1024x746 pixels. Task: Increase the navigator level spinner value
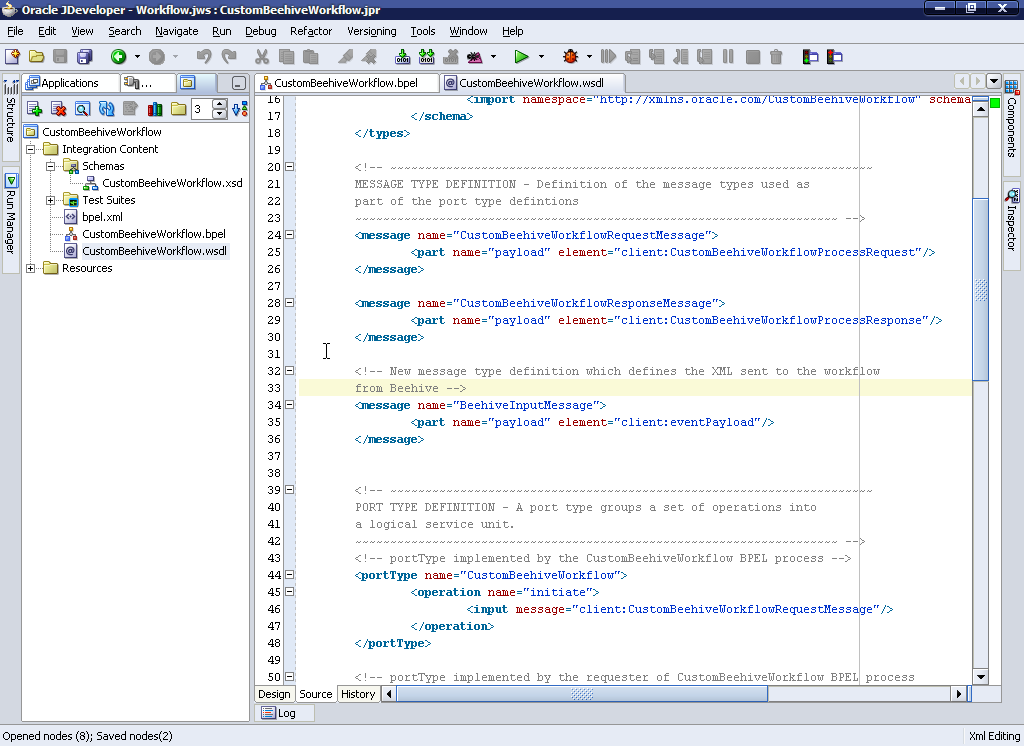(x=219, y=105)
